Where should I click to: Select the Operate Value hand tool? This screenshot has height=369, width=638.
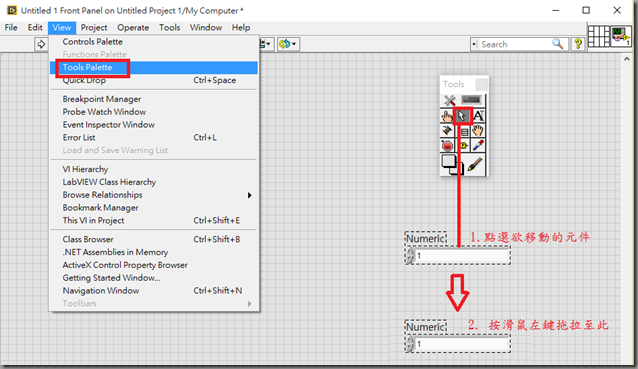tap(447, 116)
